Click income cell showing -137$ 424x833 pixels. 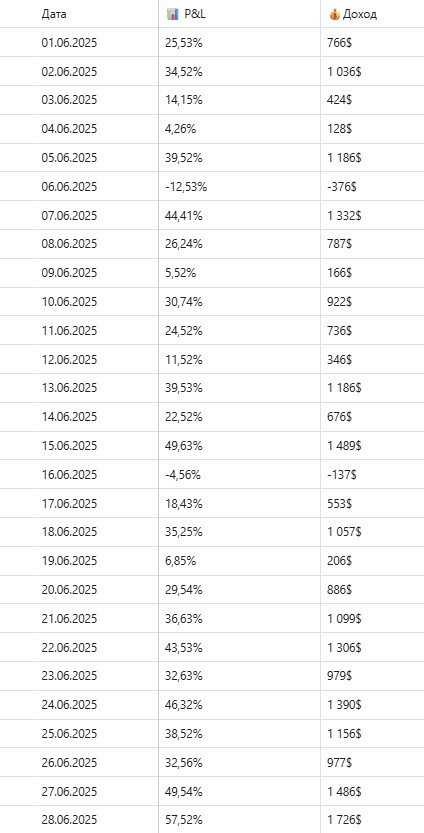point(342,474)
